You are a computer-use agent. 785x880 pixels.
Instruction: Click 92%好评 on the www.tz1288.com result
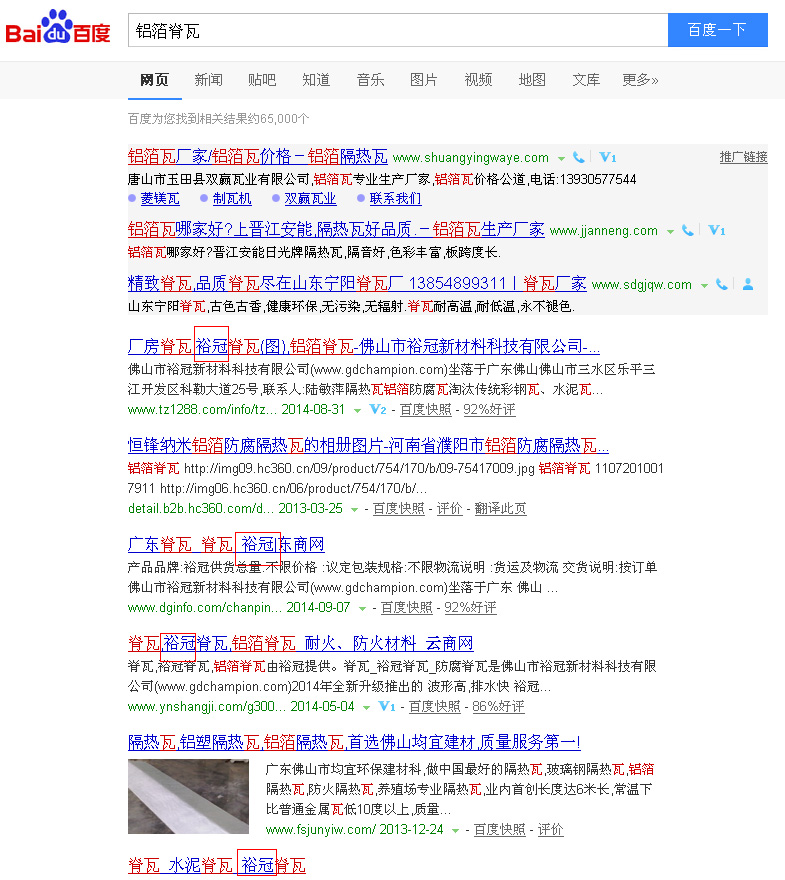[489, 410]
